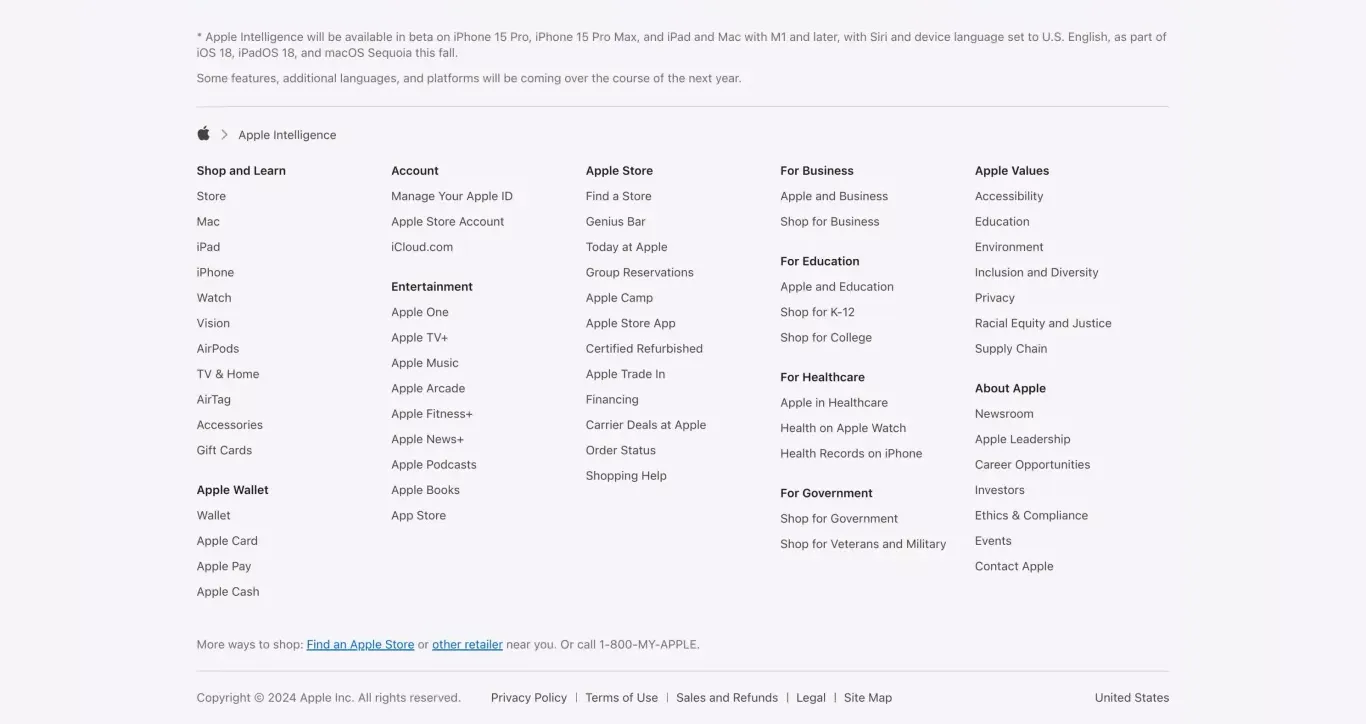Visit Apple Arcade link
Screen dimensions: 1366x724
click(x=428, y=389)
